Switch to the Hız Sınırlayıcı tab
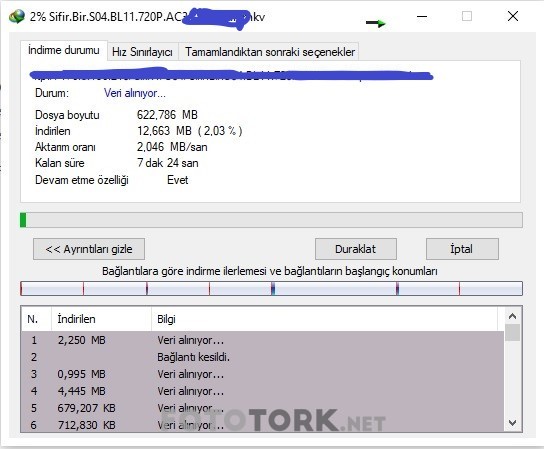The image size is (544, 449). pos(142,52)
